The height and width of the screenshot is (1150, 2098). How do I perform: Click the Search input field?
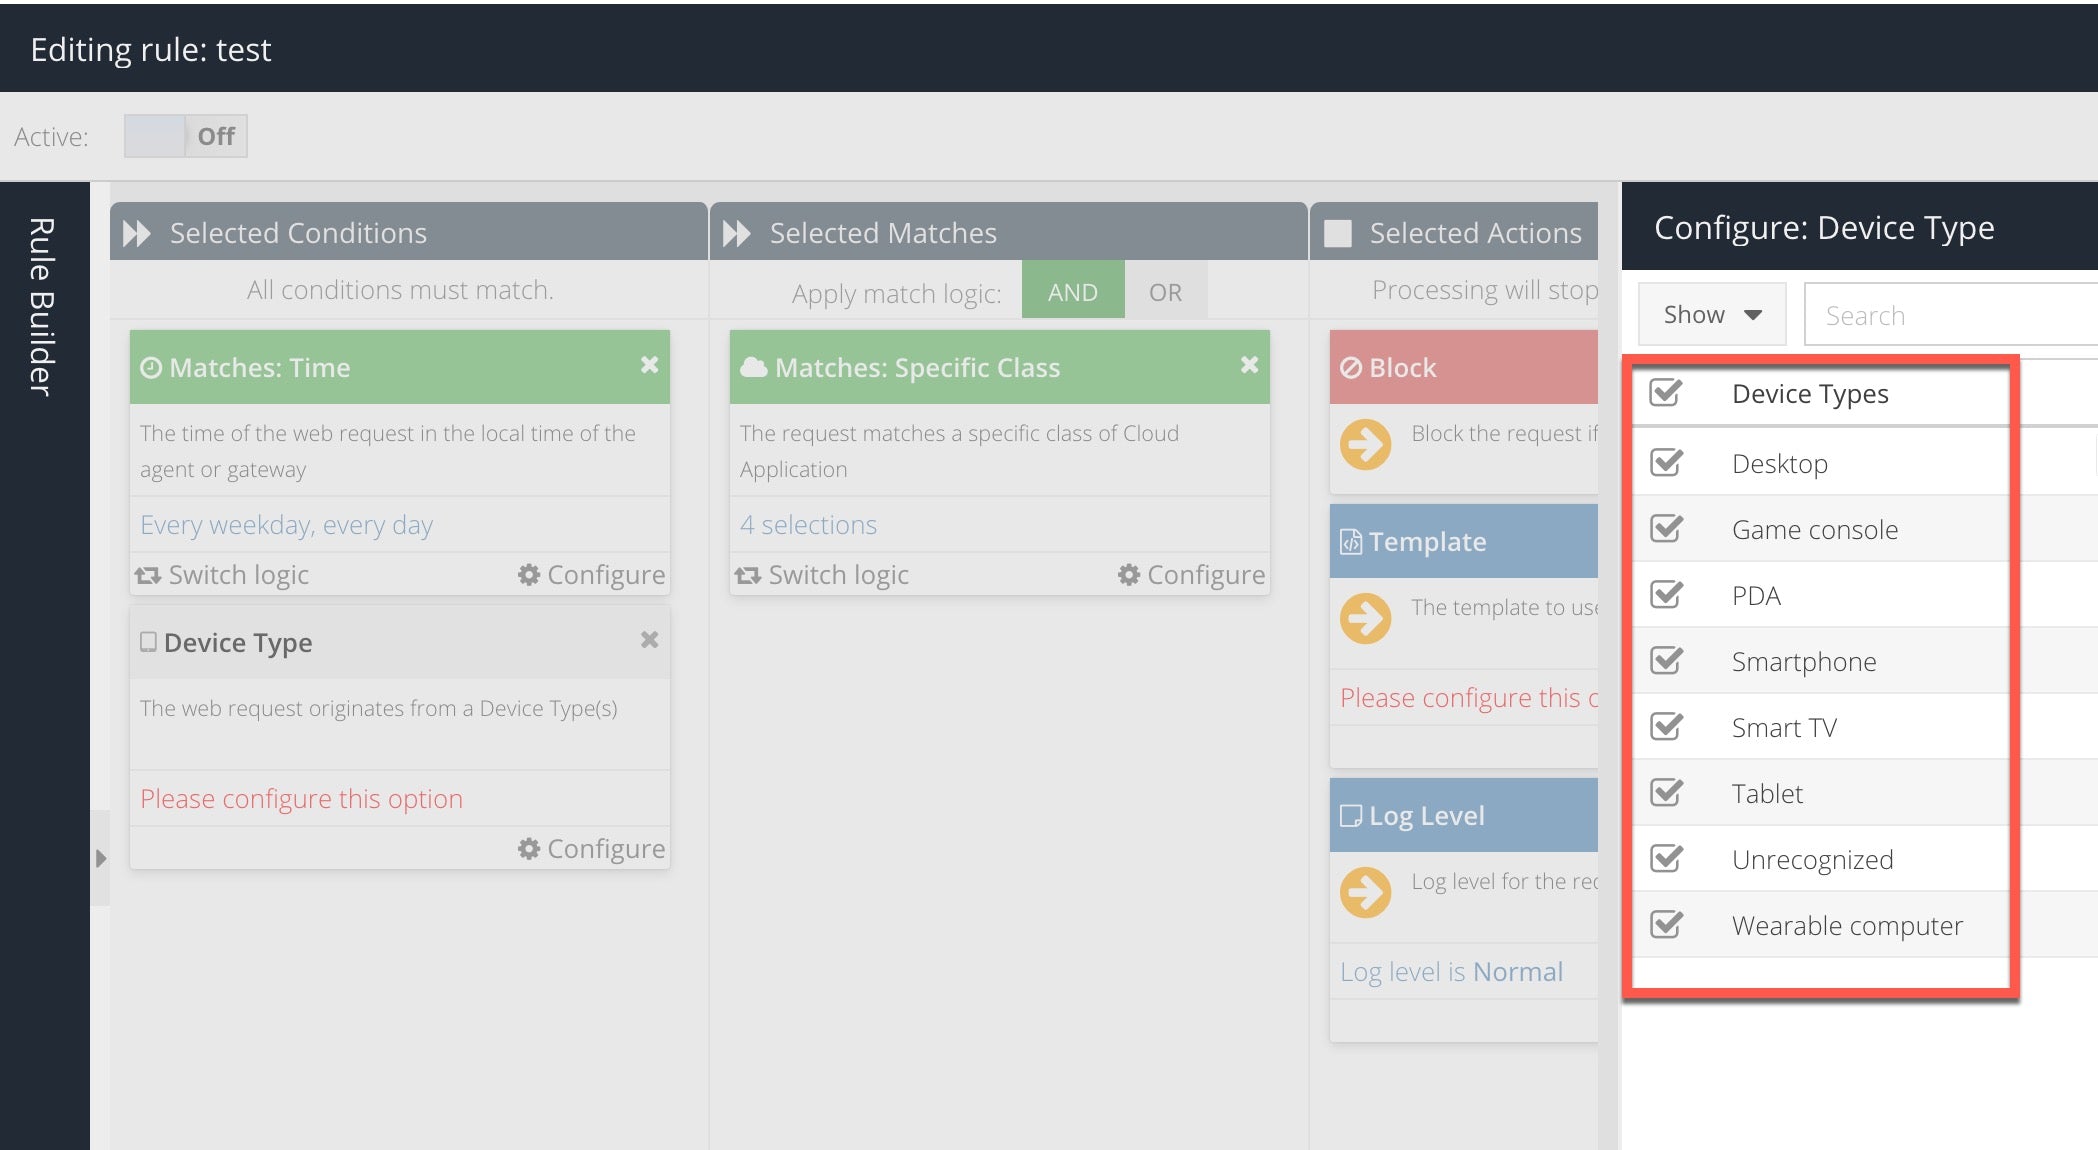(x=1950, y=316)
